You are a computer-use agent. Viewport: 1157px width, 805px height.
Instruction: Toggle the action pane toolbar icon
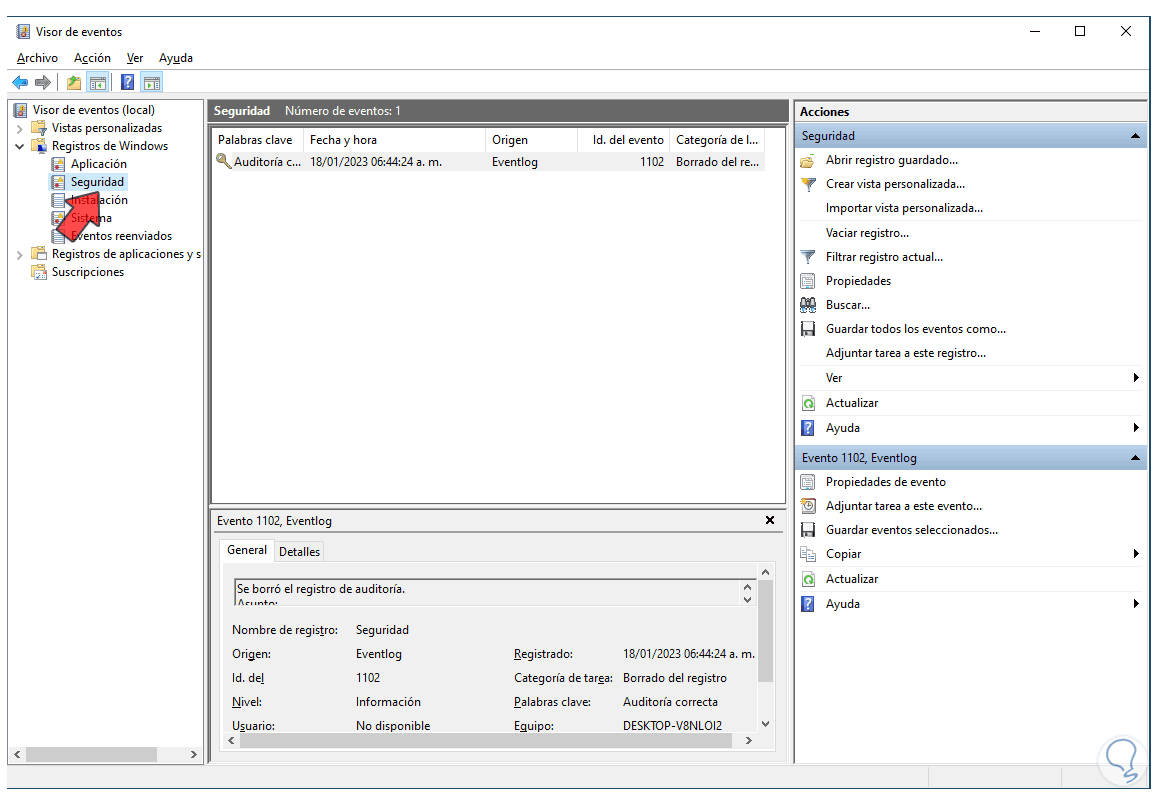click(x=152, y=83)
